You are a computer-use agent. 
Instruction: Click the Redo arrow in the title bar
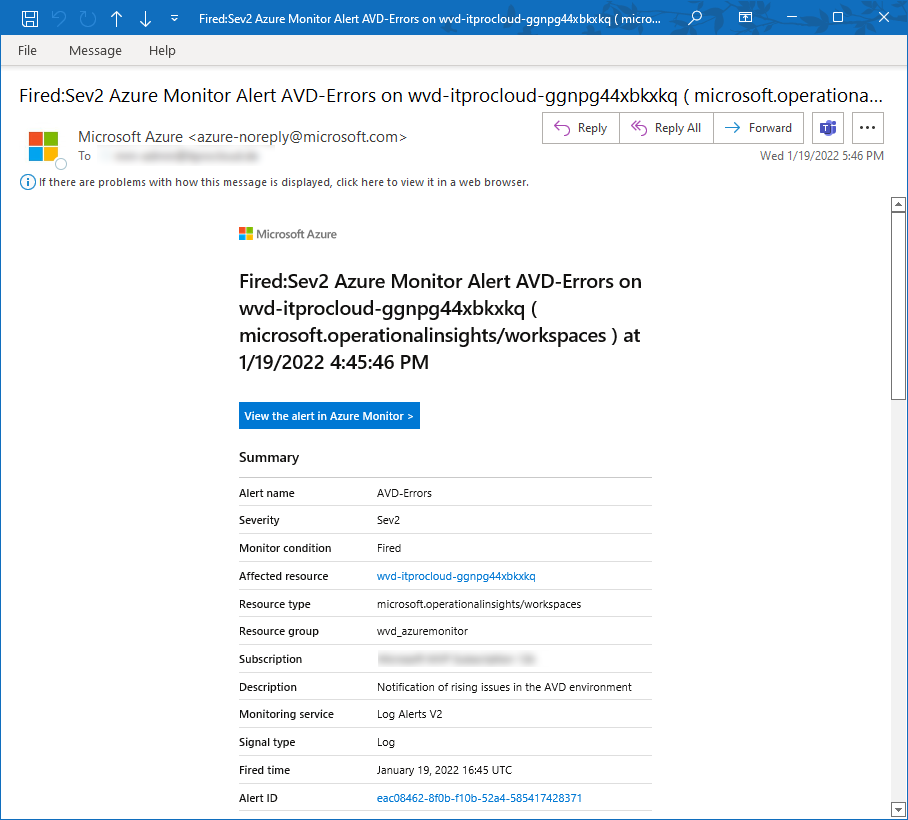(x=87, y=19)
